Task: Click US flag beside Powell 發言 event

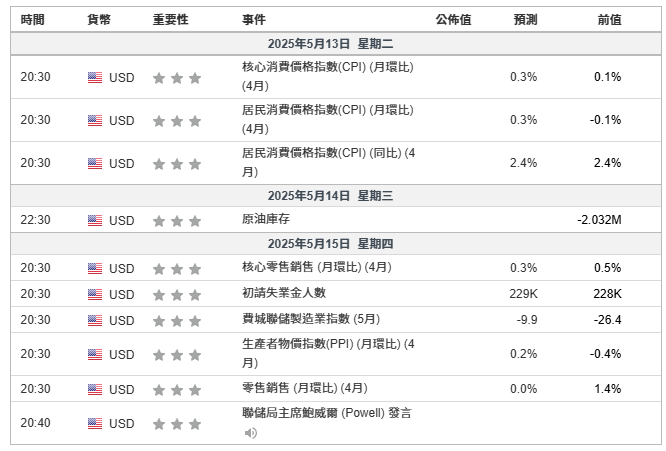Action: click(95, 423)
